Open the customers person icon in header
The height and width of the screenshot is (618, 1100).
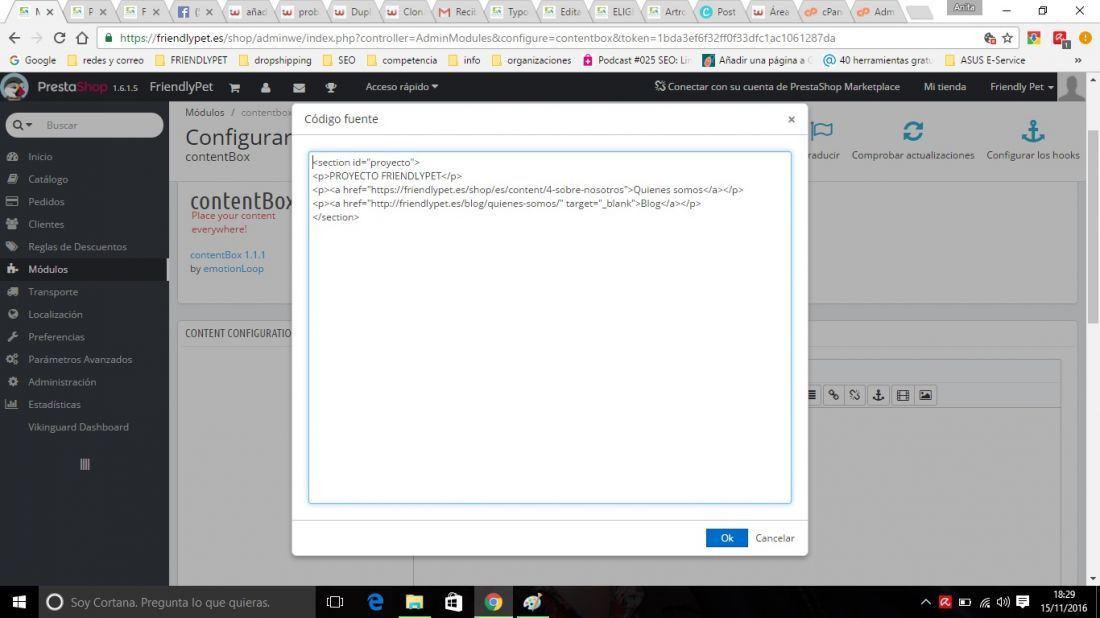pos(266,87)
